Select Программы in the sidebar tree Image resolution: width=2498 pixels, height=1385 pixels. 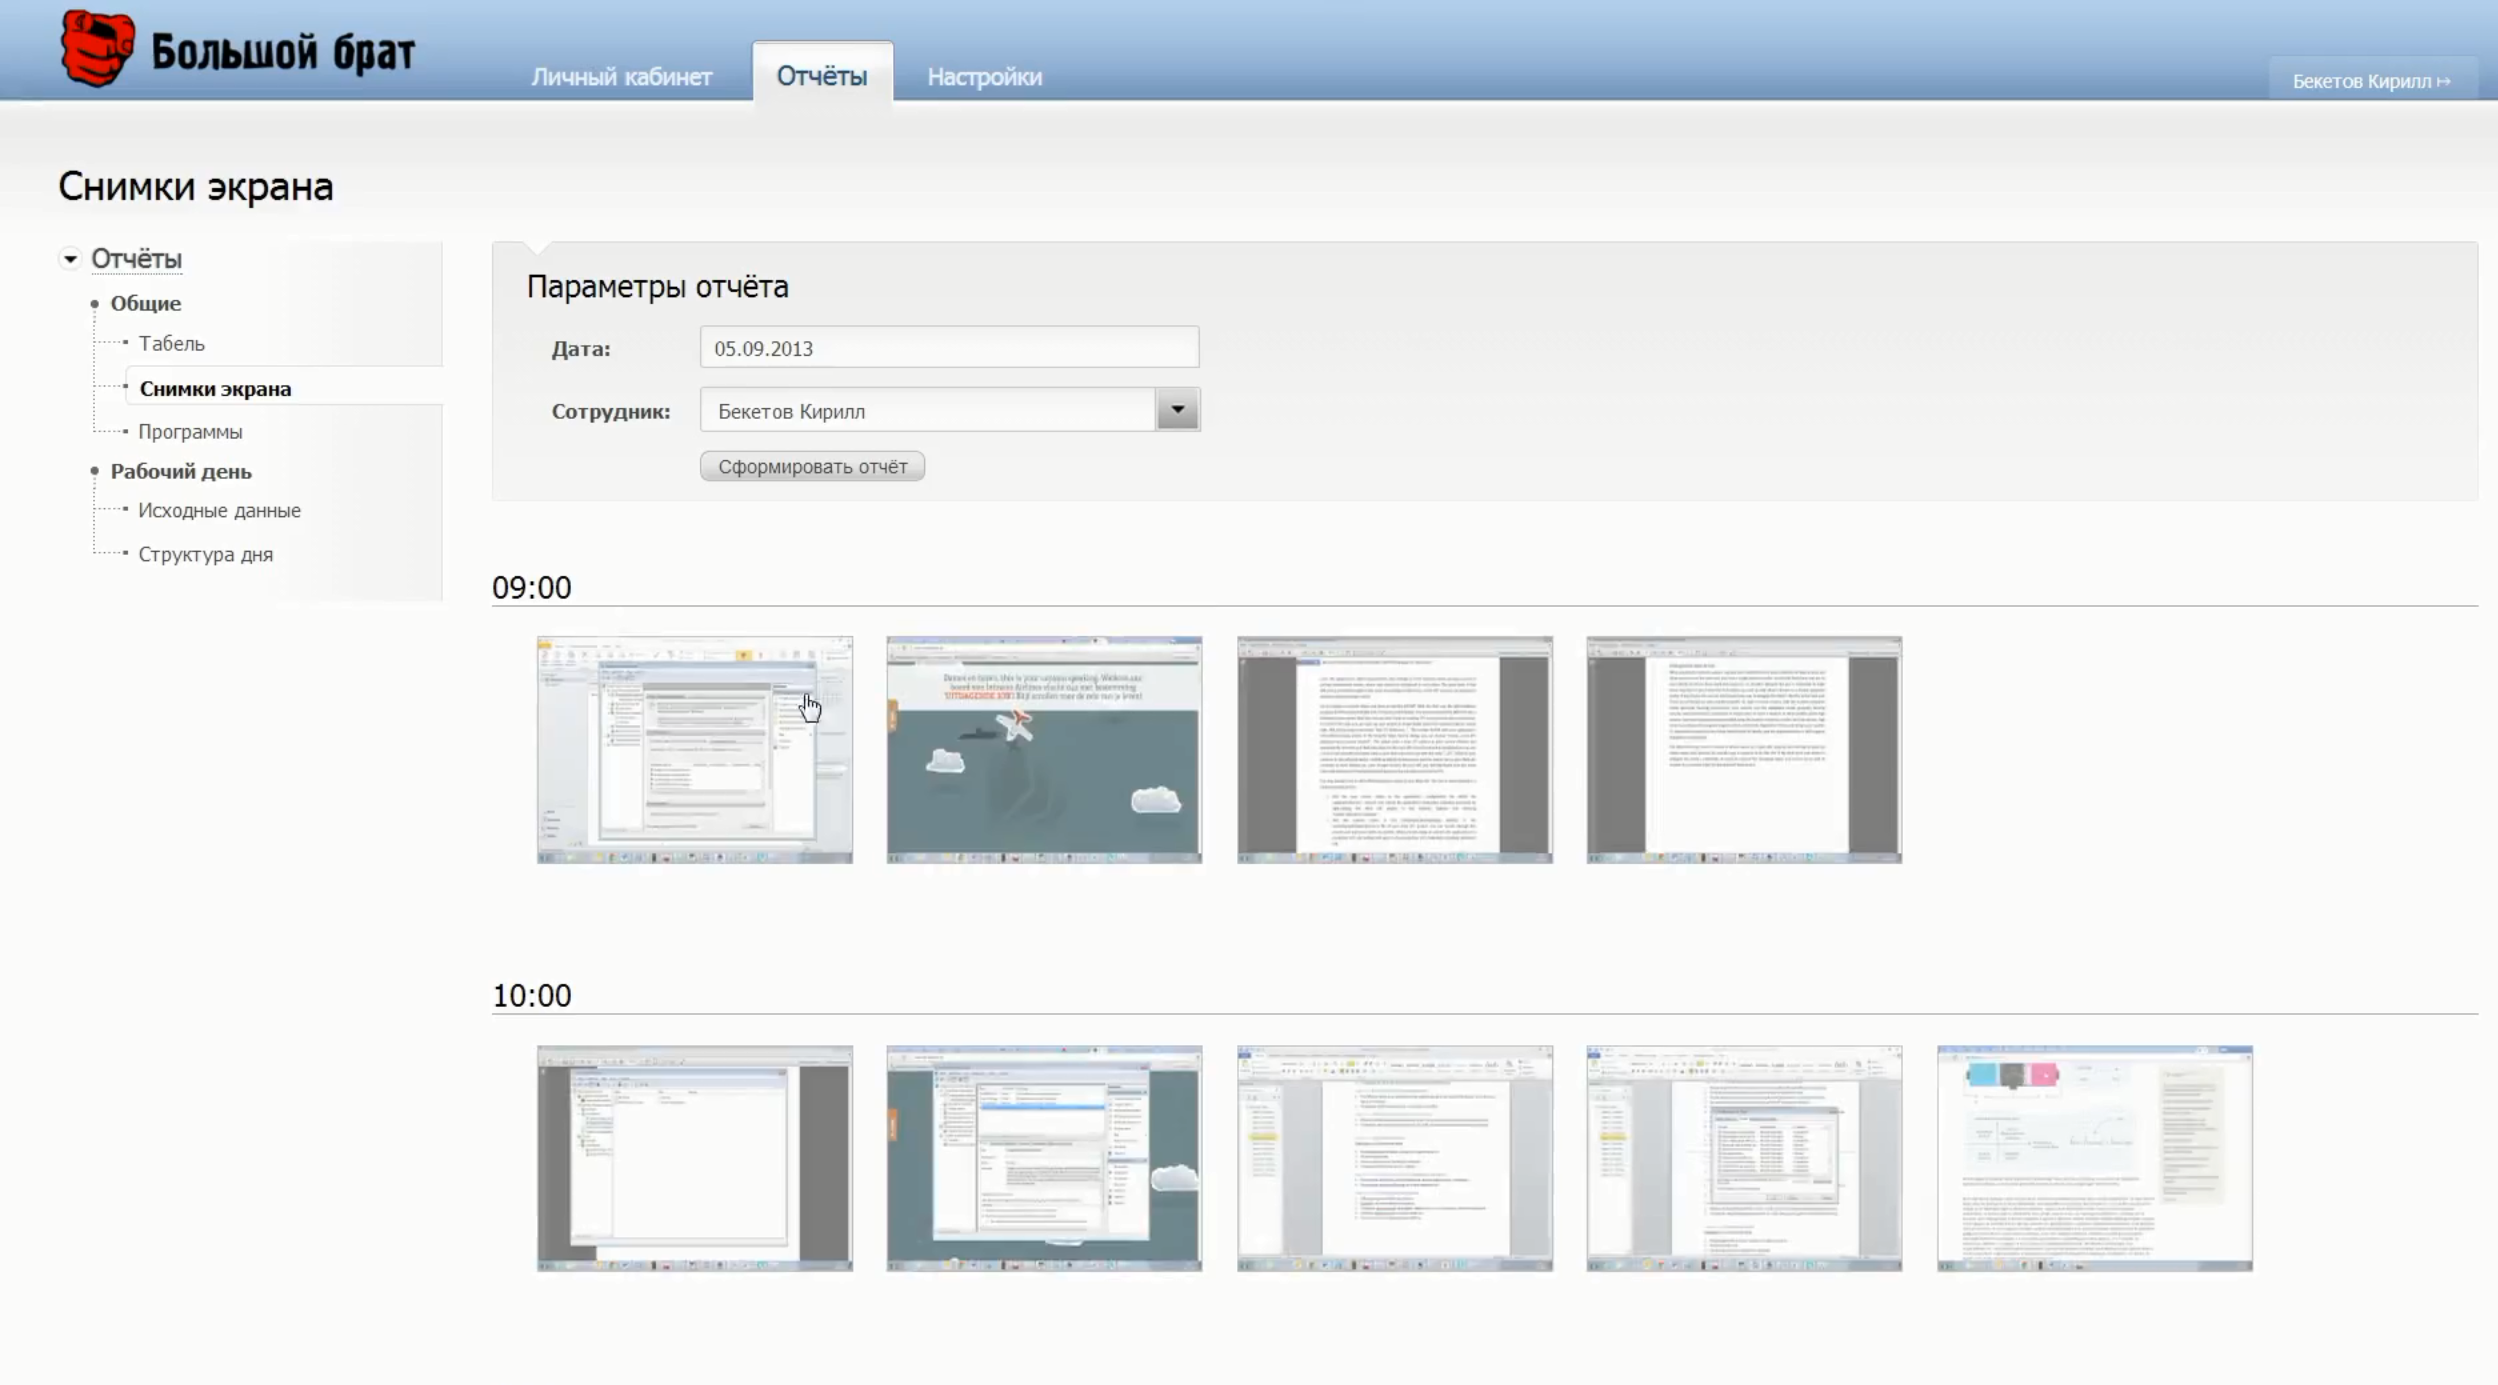point(190,432)
